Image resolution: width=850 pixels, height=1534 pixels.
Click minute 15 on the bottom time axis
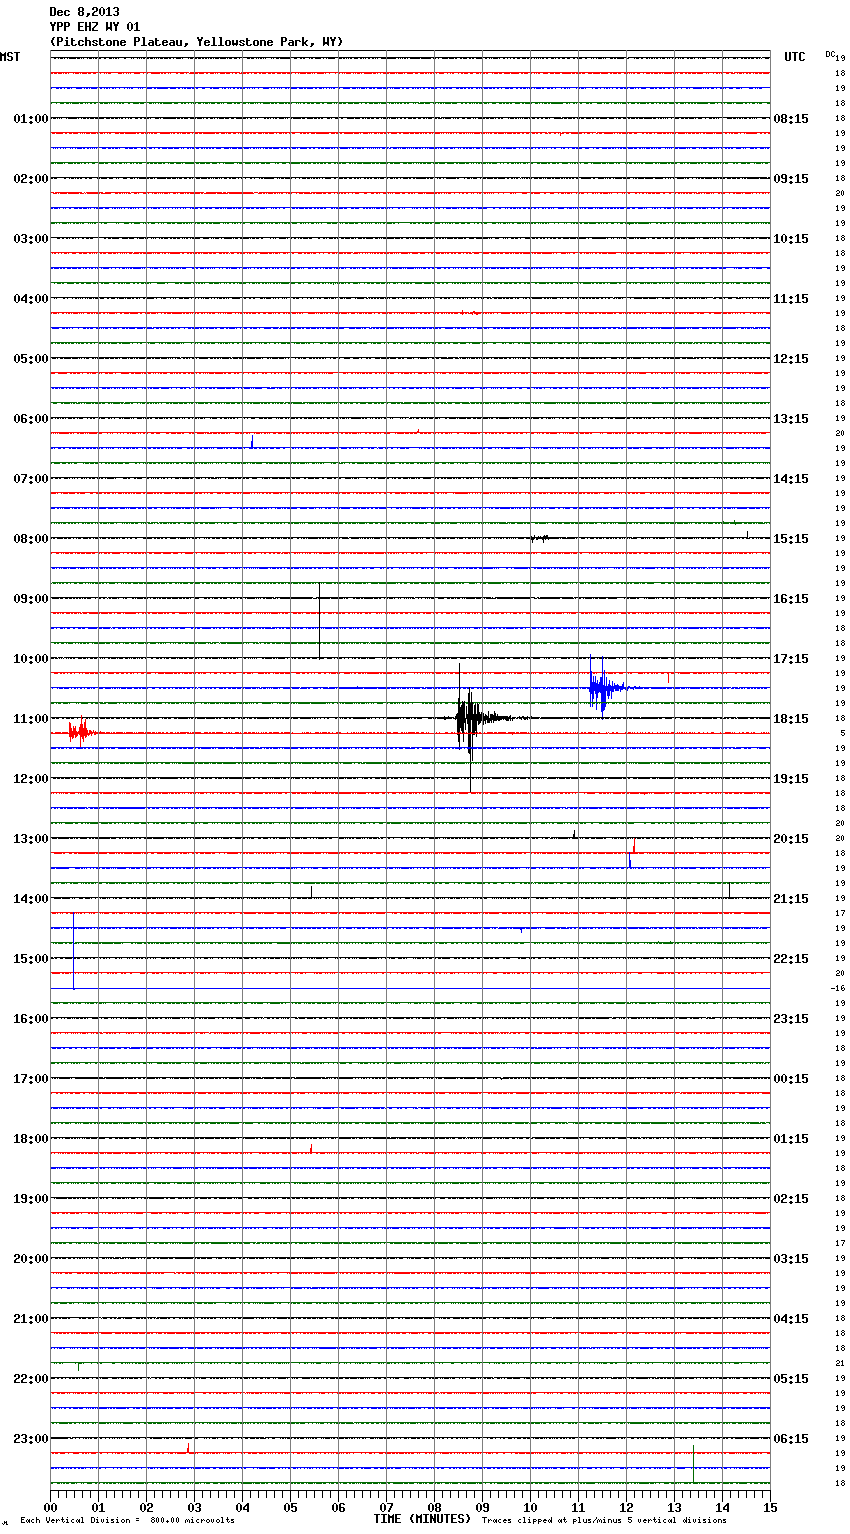click(769, 1507)
